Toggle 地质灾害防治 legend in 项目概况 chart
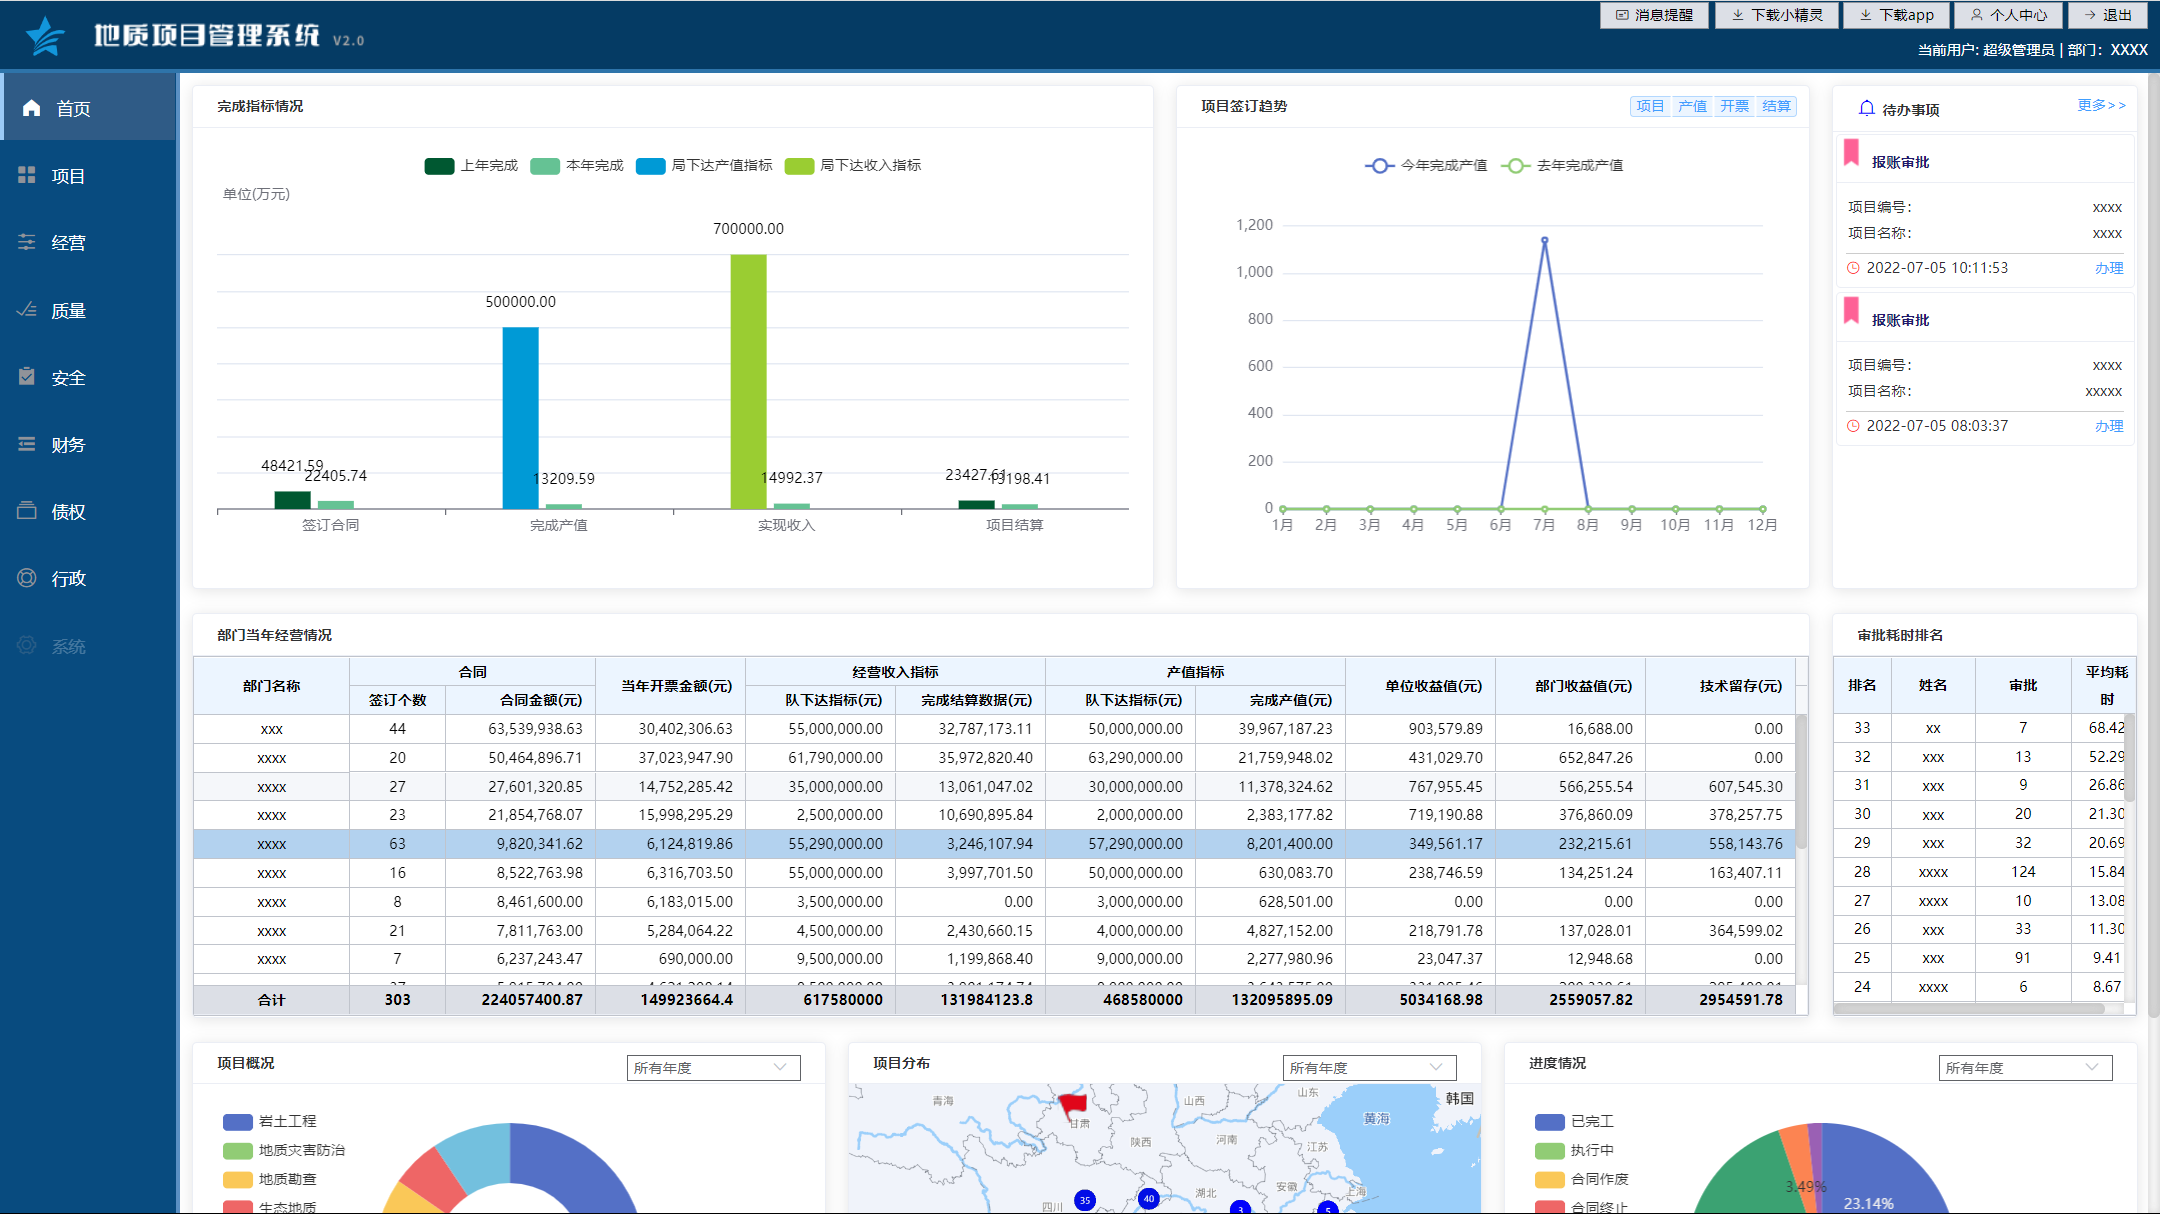 pyautogui.click(x=284, y=1151)
